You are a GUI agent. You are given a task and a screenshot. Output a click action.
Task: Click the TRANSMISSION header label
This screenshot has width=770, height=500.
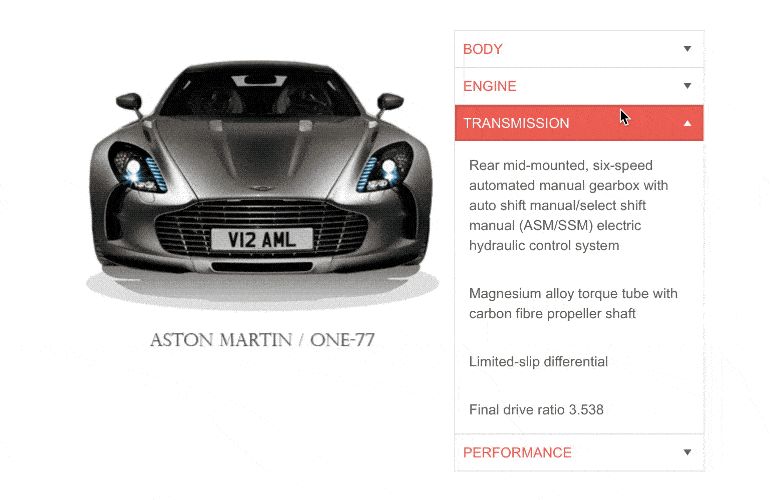pos(516,123)
